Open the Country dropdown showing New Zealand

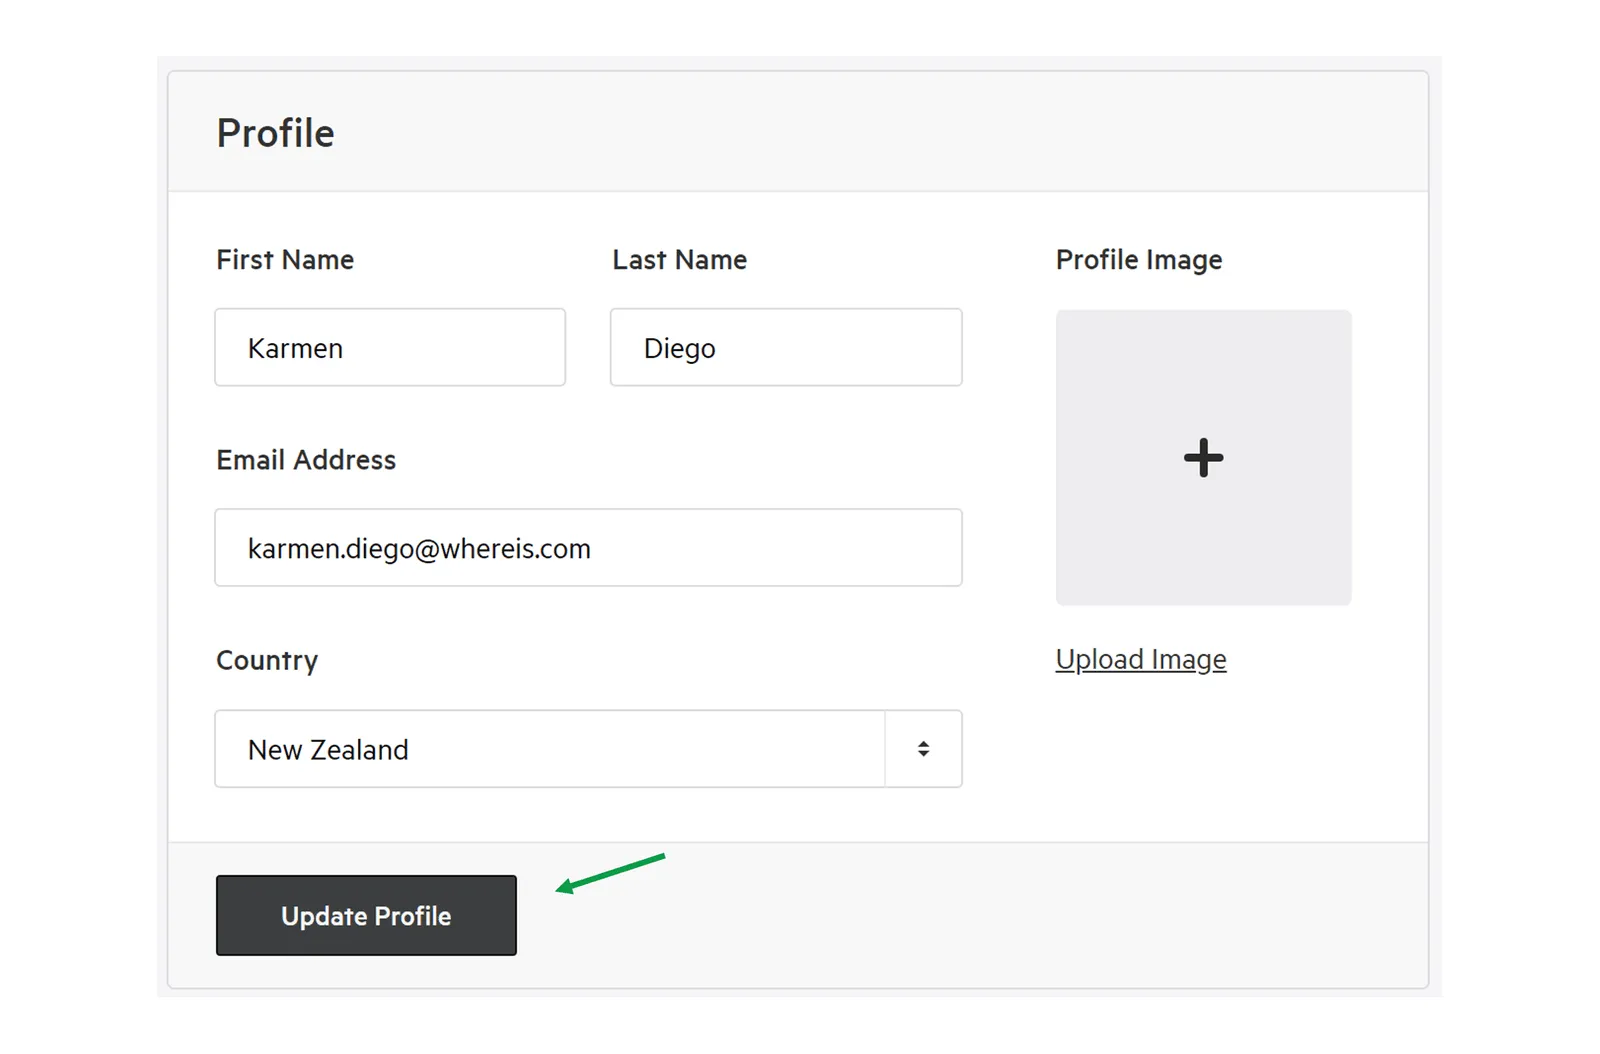point(588,749)
